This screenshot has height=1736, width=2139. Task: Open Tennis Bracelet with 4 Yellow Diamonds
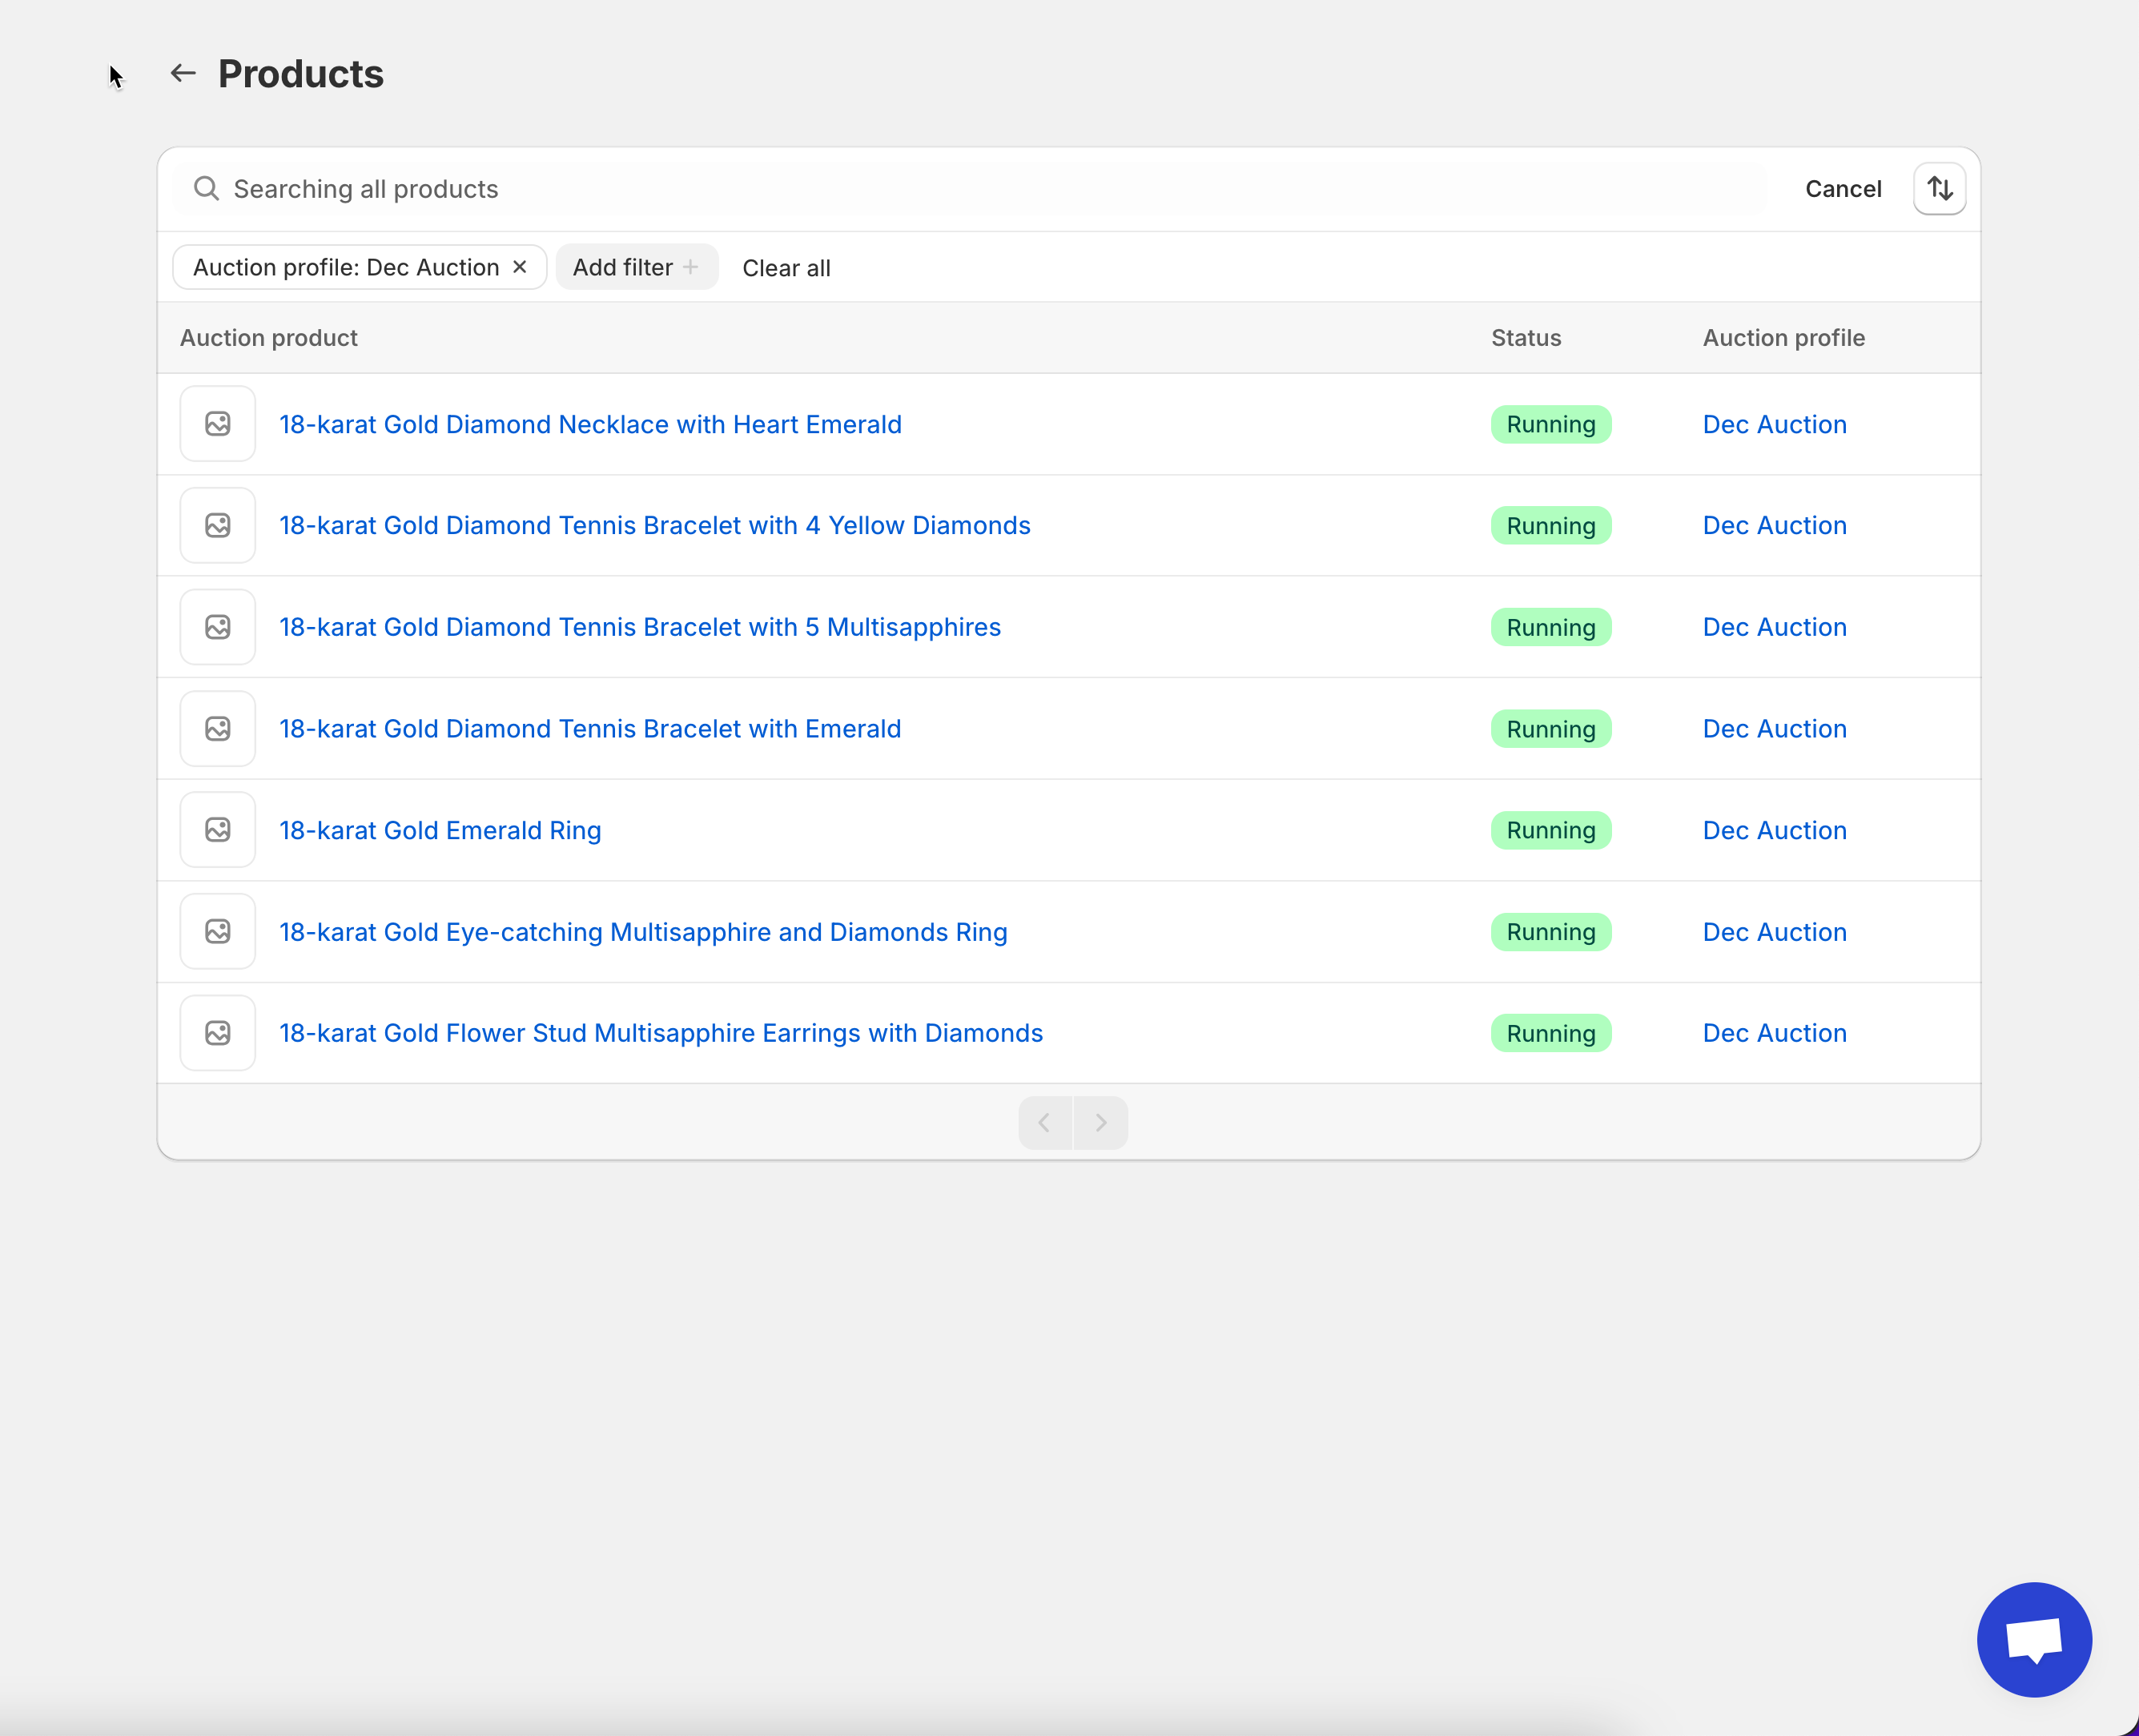pyautogui.click(x=654, y=525)
